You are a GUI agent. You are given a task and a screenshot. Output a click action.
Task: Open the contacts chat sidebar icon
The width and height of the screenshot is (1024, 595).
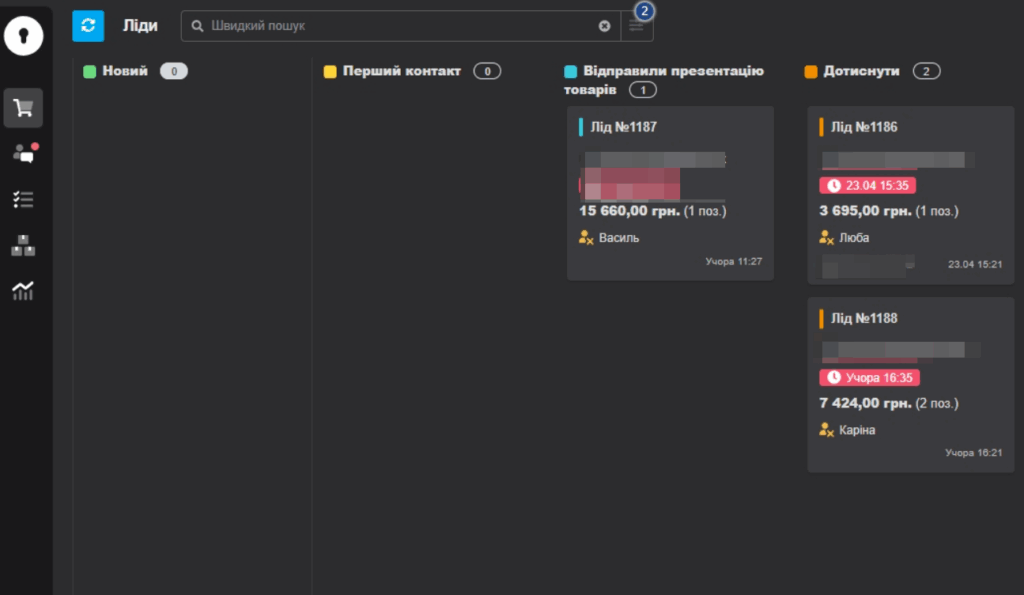(23, 153)
